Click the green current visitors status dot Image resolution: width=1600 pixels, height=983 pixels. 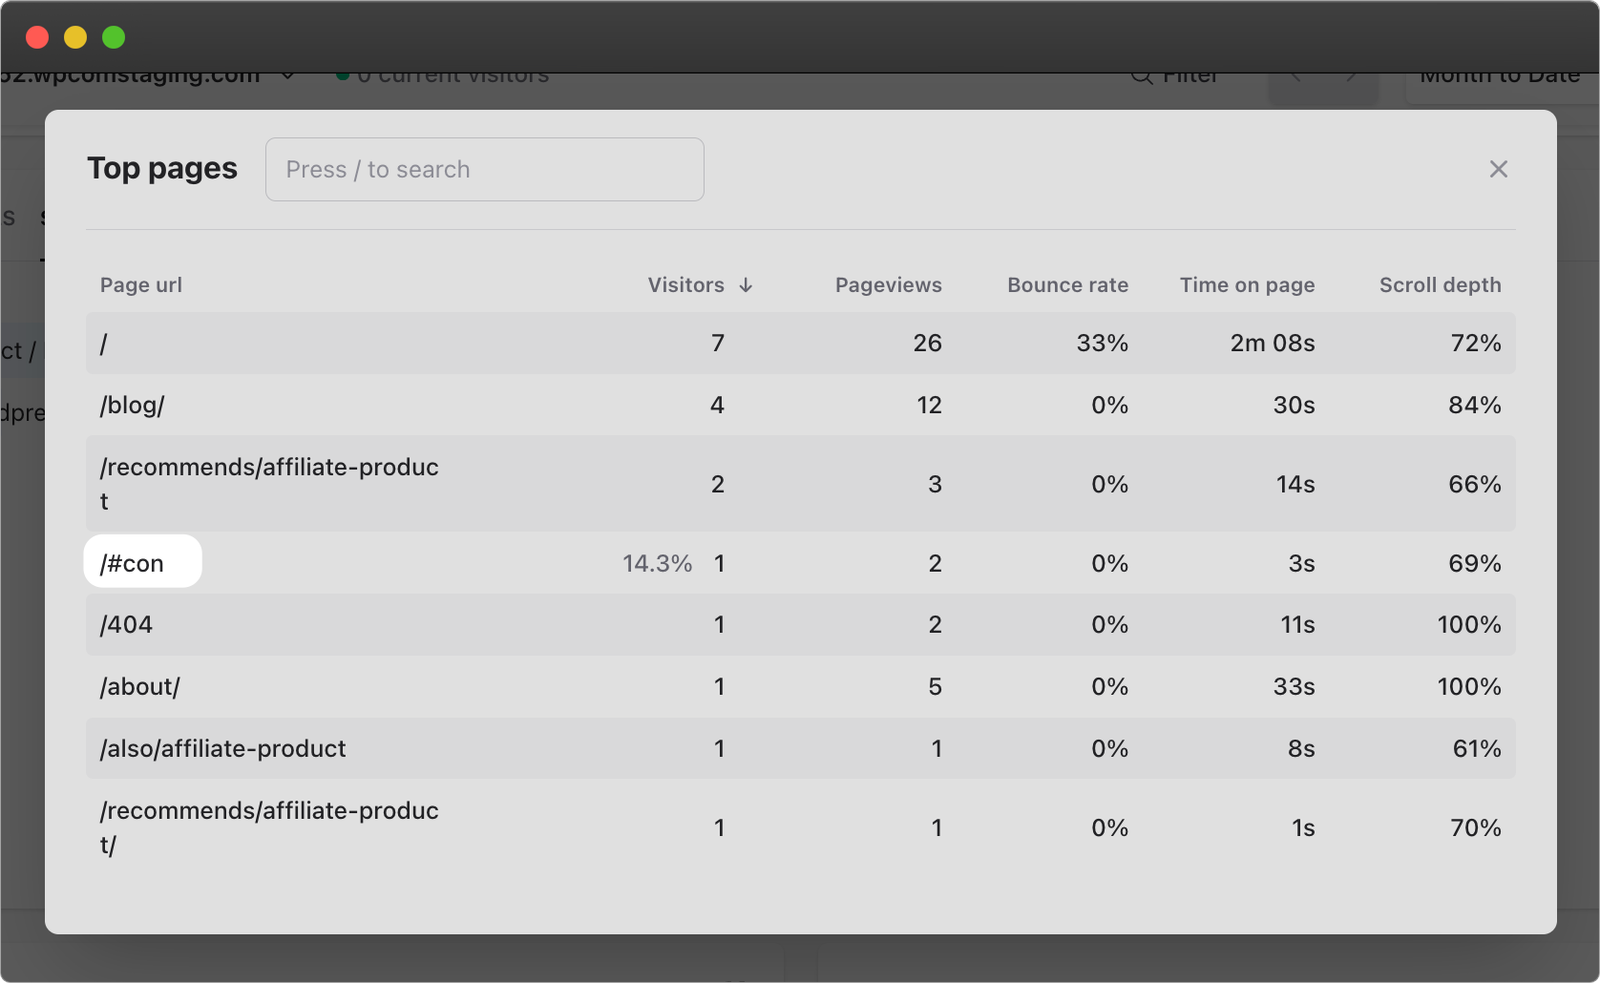(343, 73)
